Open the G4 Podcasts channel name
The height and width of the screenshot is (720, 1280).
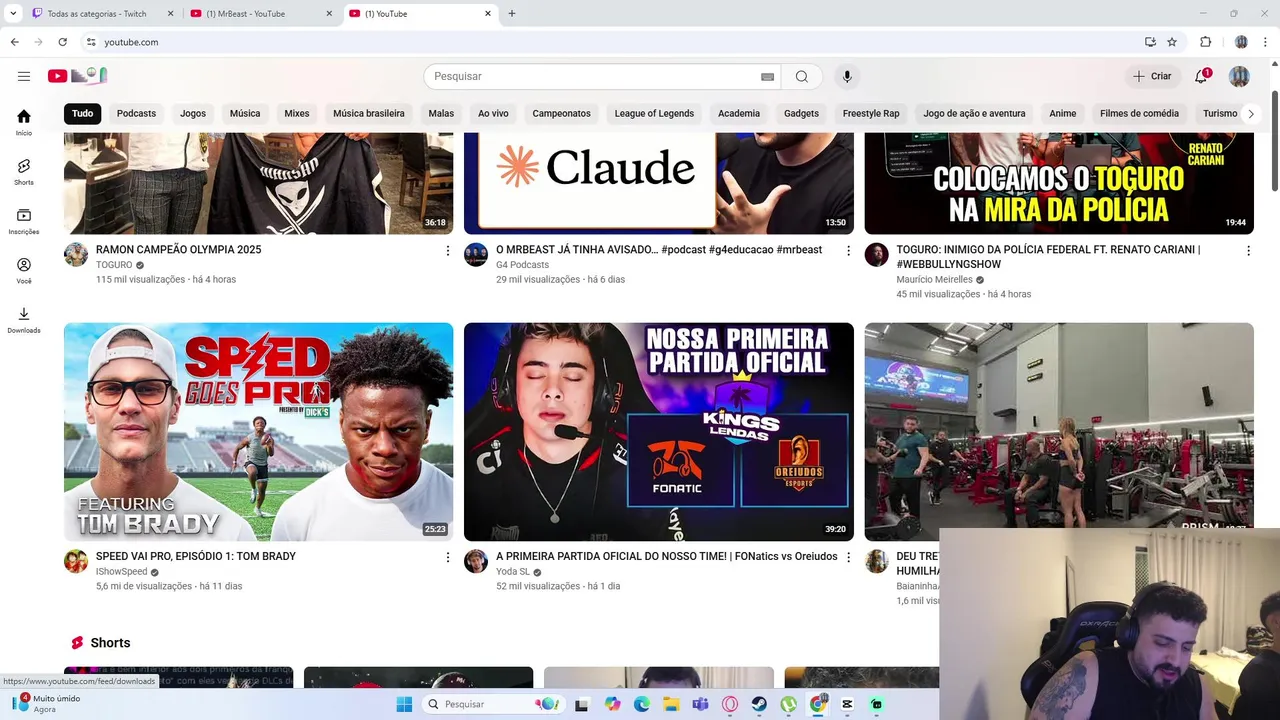click(x=522, y=265)
